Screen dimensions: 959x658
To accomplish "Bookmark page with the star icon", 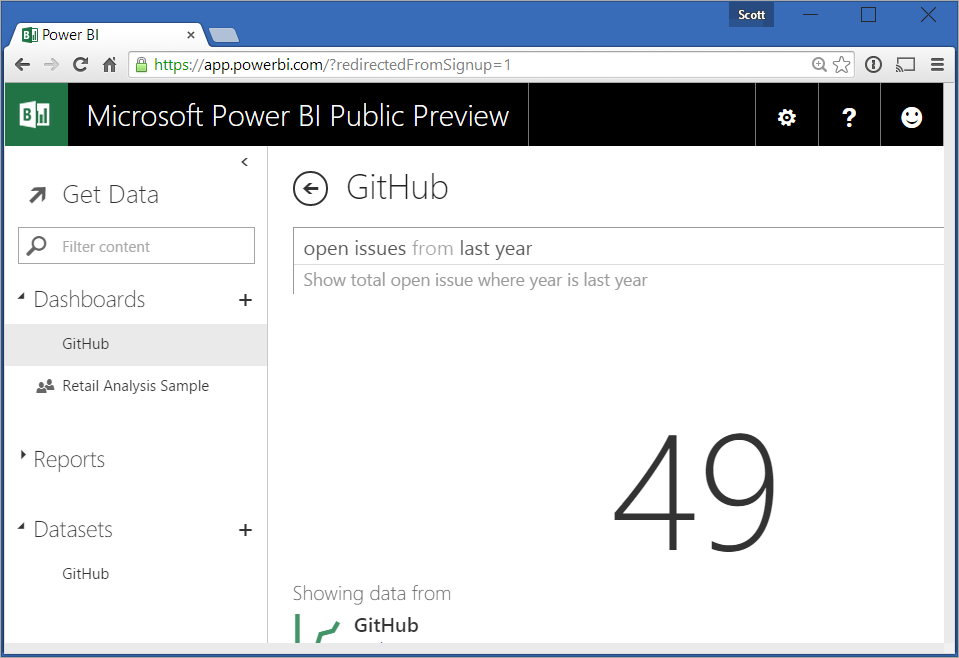I will pyautogui.click(x=842, y=65).
